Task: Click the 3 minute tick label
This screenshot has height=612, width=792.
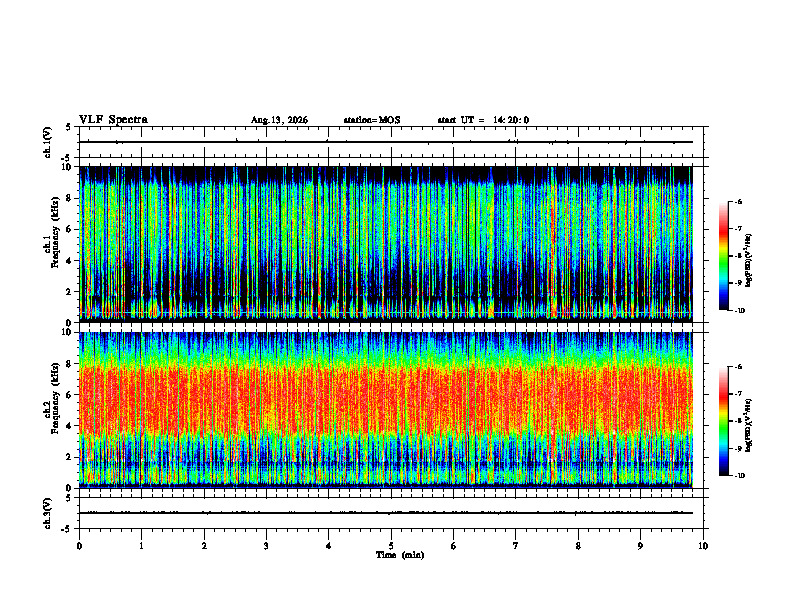Action: (266, 546)
